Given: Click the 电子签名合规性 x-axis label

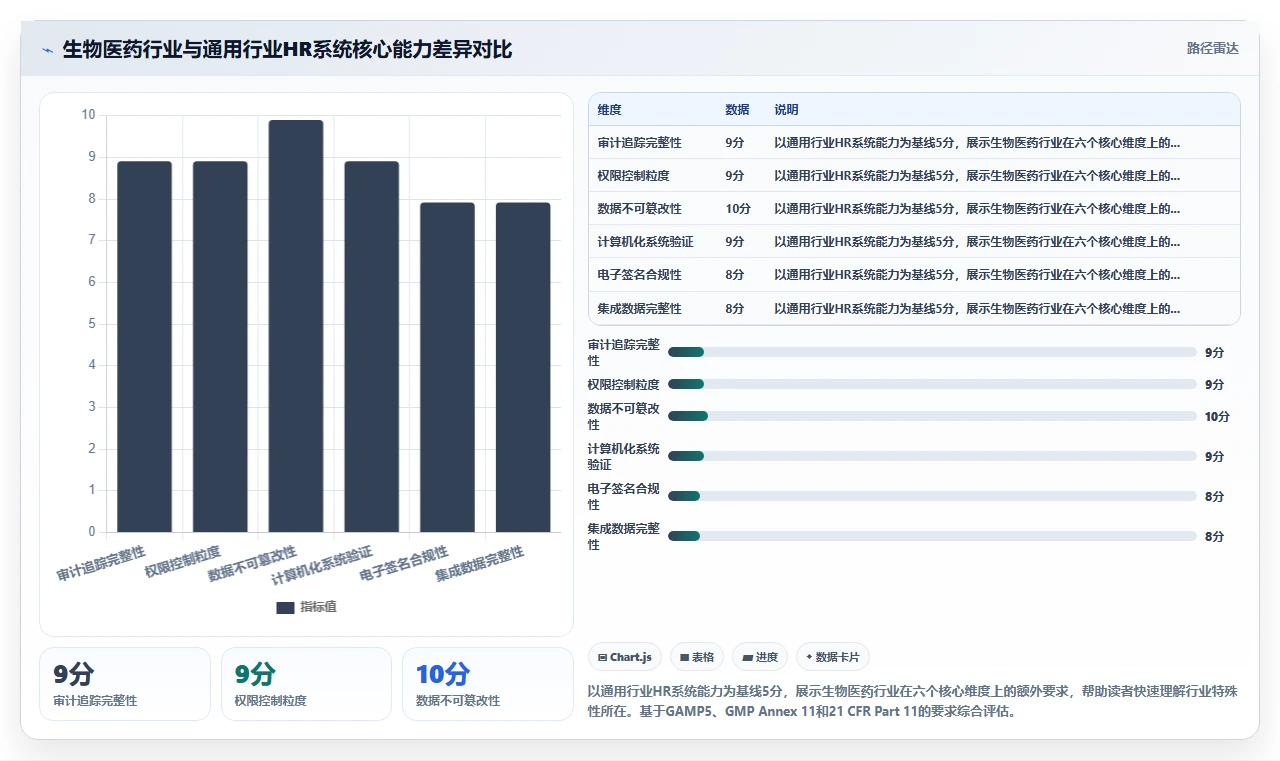Looking at the screenshot, I should click(x=404, y=564).
